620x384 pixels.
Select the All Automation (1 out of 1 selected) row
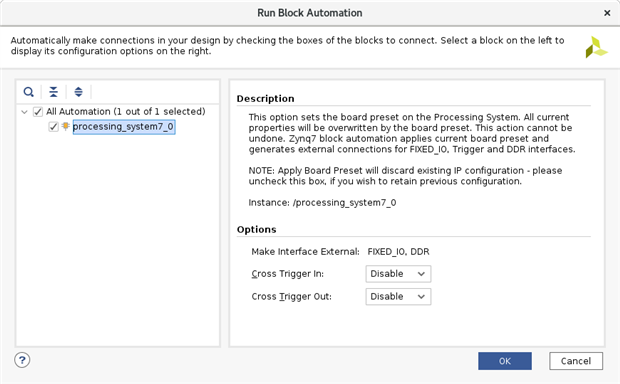126,112
